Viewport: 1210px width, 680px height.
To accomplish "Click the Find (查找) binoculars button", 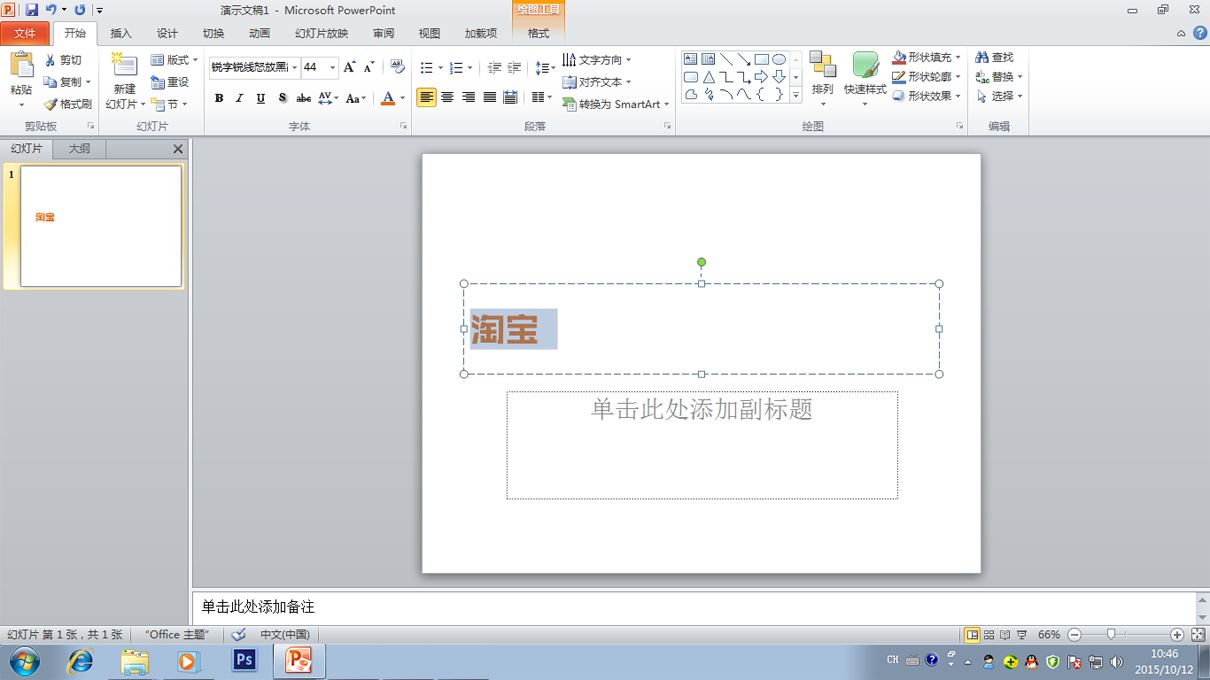I will pos(995,58).
